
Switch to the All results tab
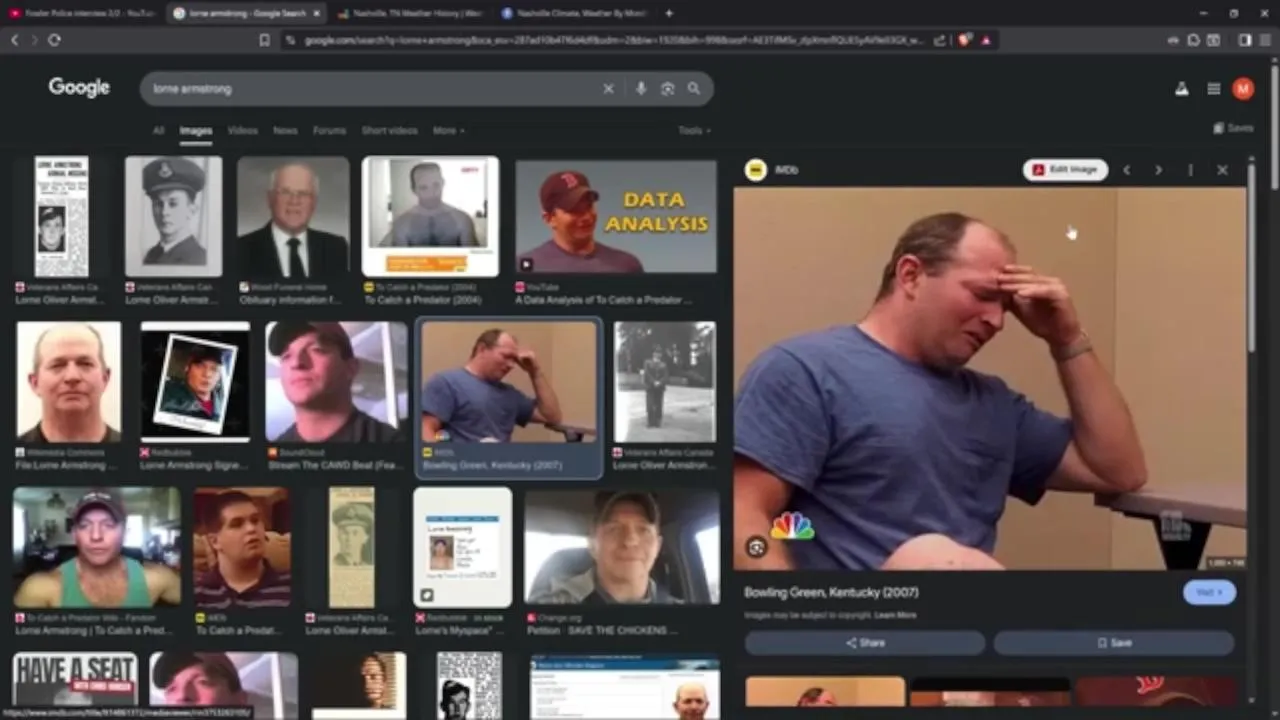158,131
